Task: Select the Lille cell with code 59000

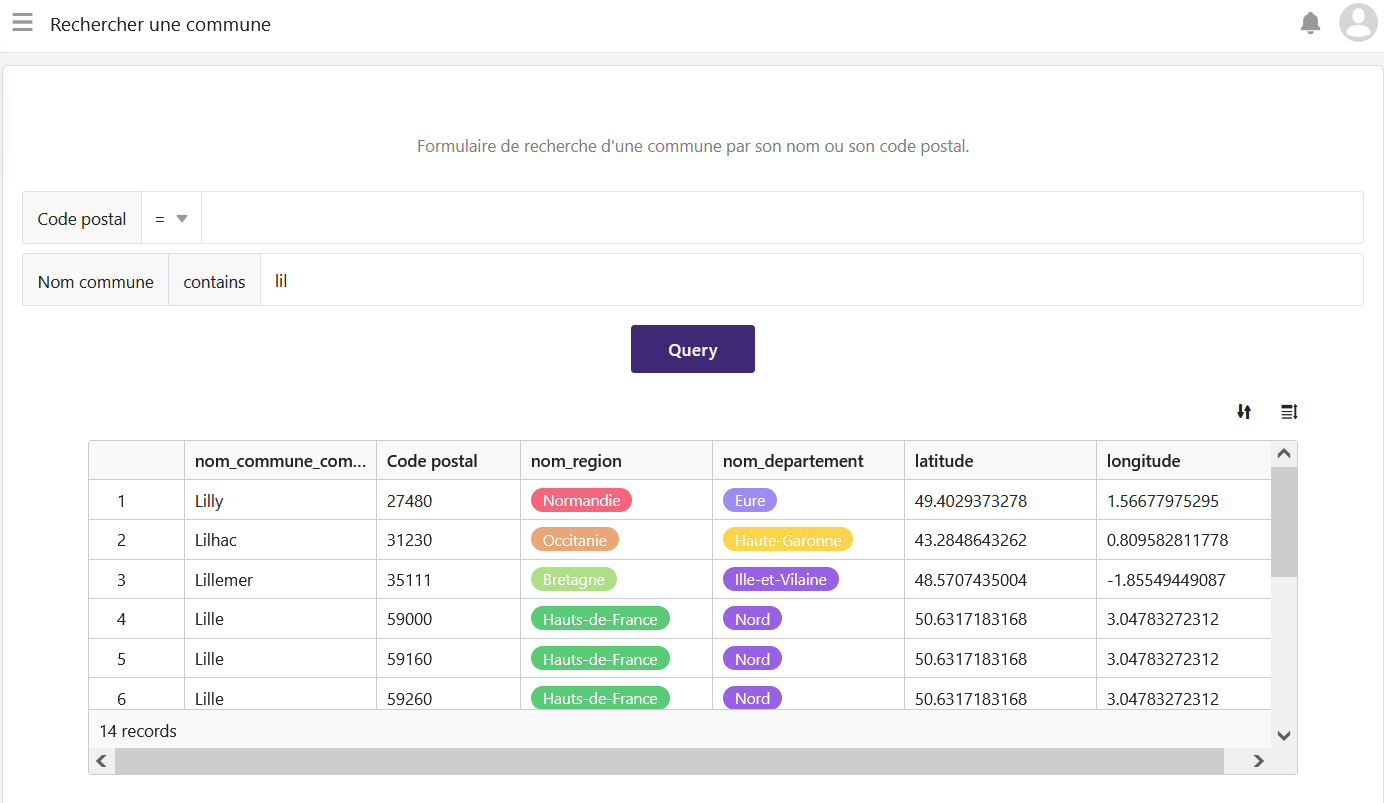Action: point(281,619)
